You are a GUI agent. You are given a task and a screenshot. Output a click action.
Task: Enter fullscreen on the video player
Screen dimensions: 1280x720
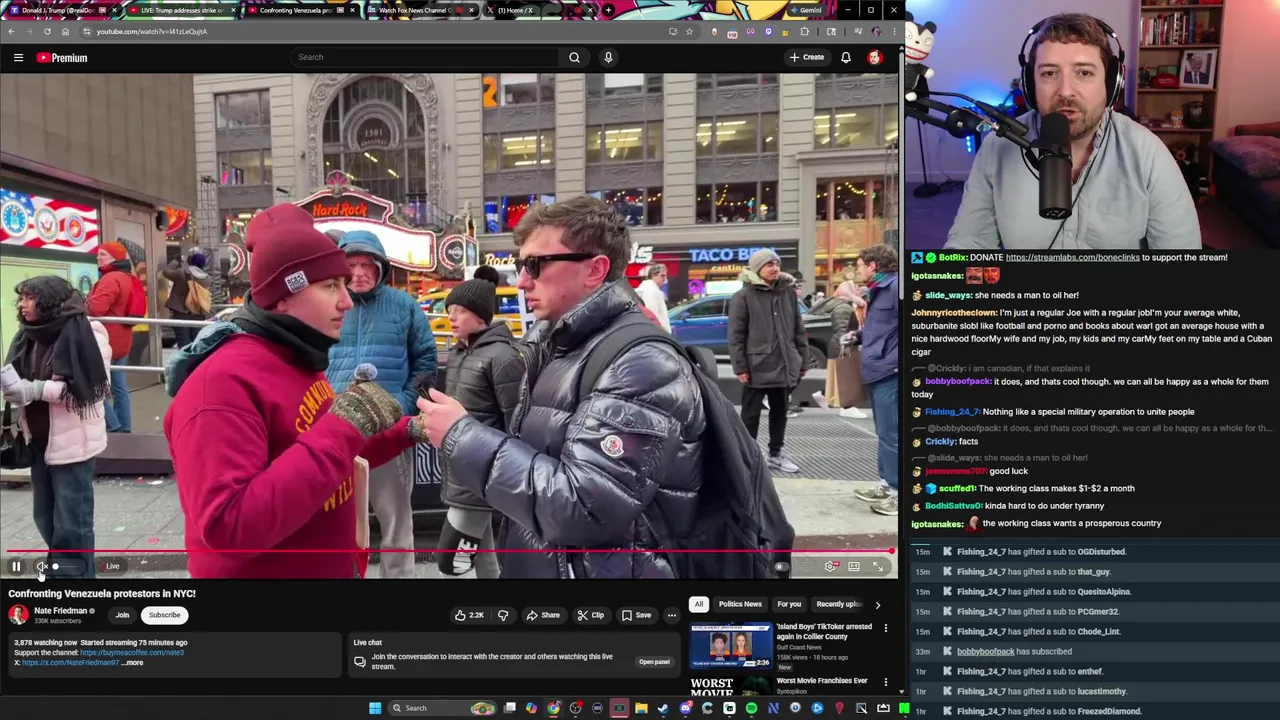(x=878, y=567)
